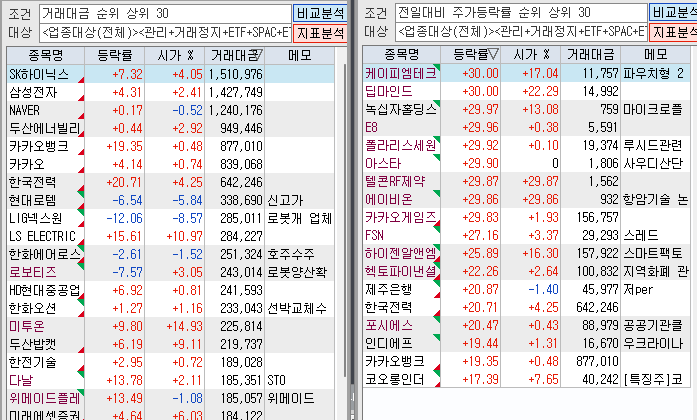Select the 다날 row
The image size is (697, 420).
click(170, 380)
